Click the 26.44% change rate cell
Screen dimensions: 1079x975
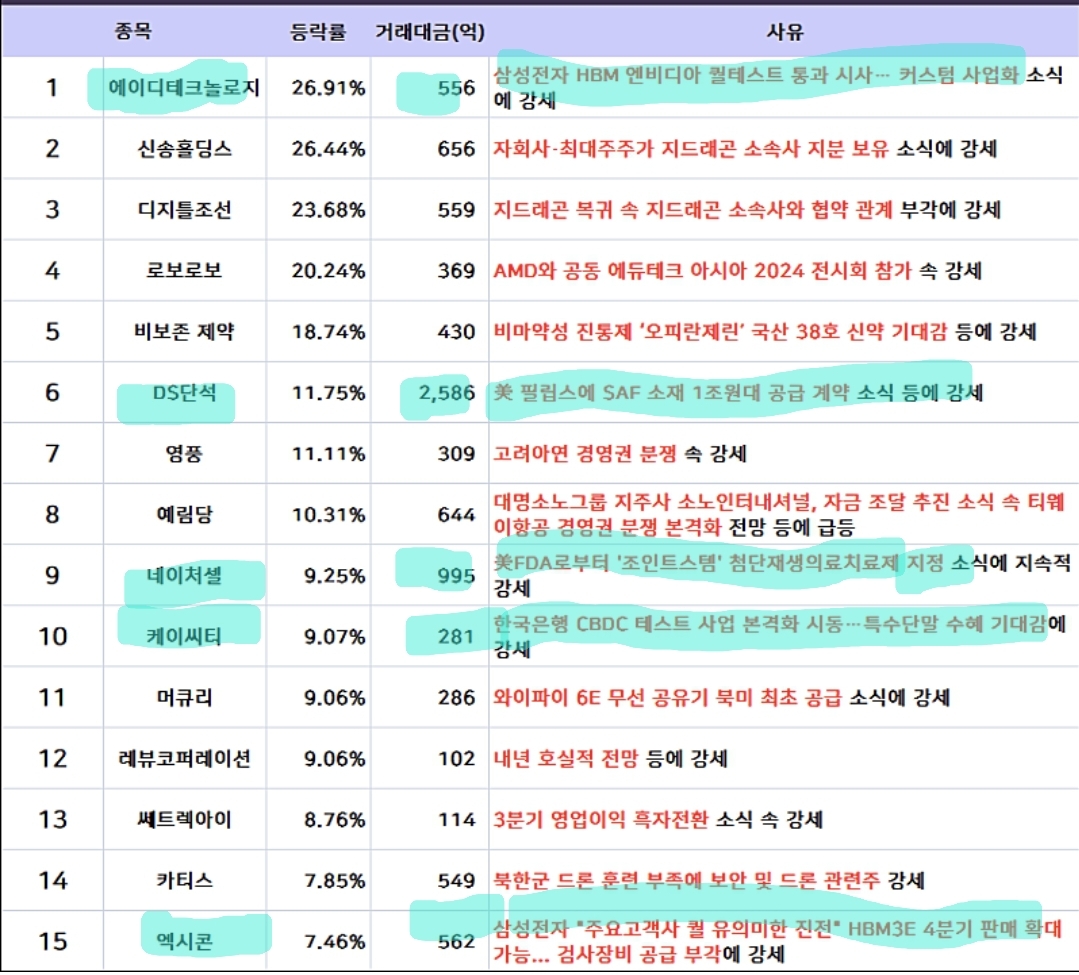328,149
